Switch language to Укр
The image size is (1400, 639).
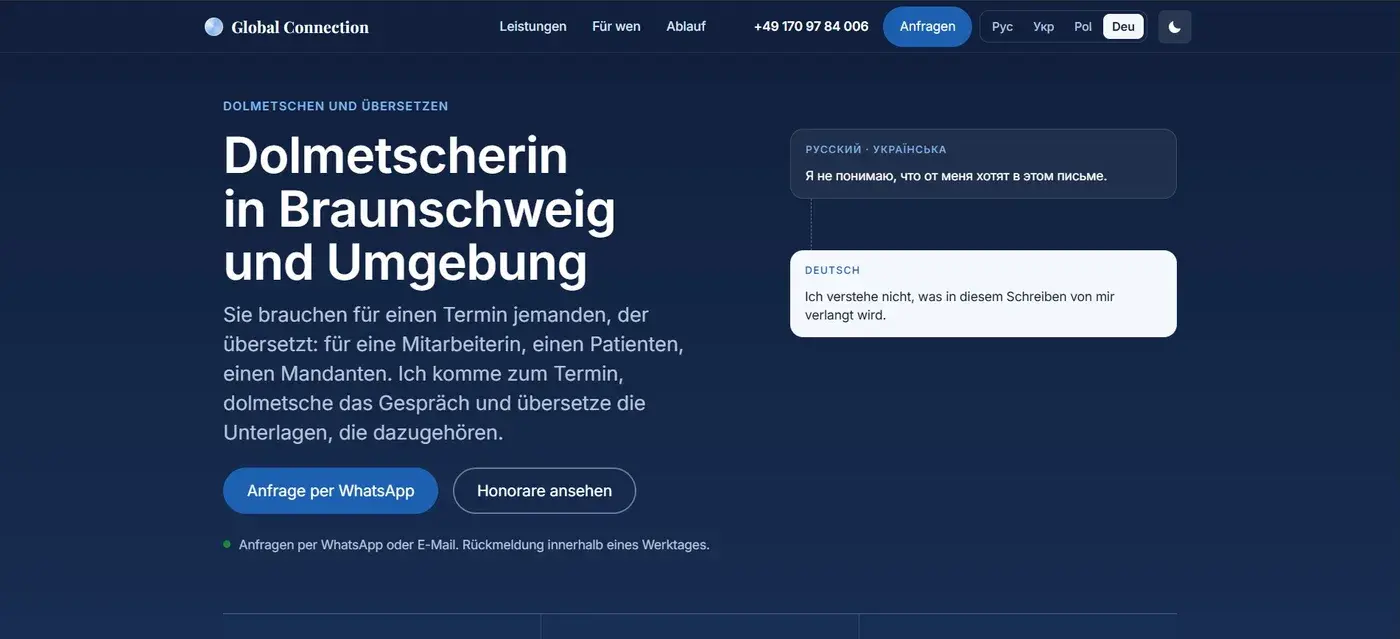1044,27
